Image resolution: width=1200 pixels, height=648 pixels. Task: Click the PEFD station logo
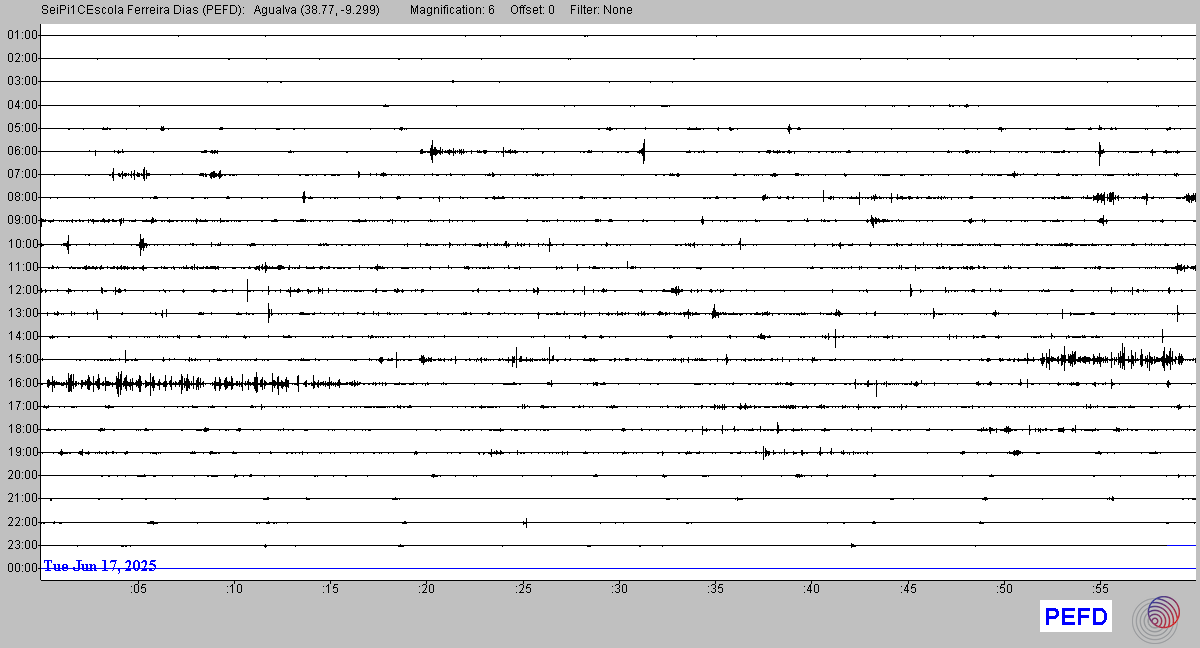point(1076,617)
